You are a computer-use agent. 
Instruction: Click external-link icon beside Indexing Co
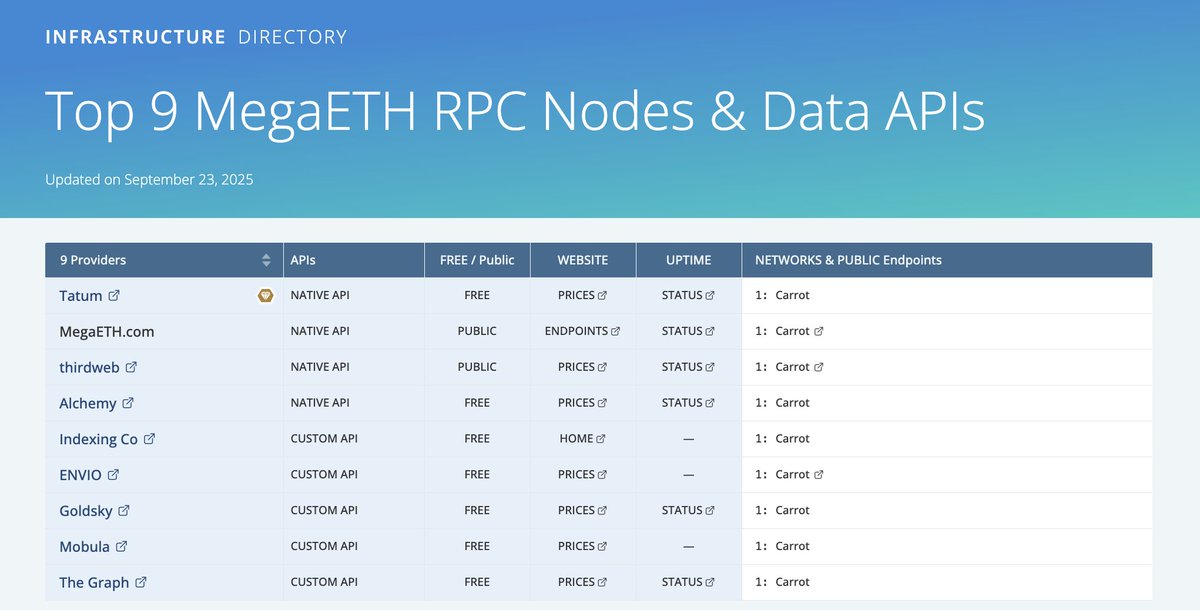(150, 439)
